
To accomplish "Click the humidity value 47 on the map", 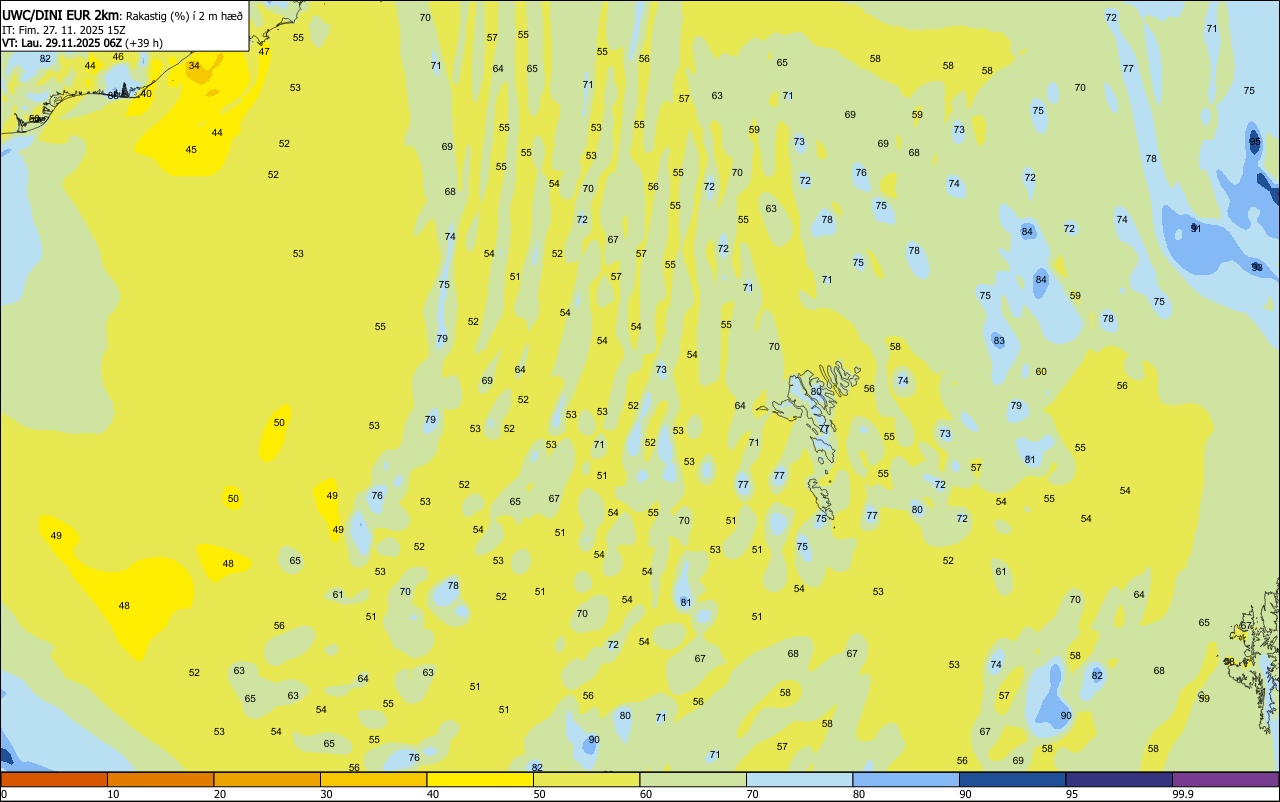I will tap(264, 51).
